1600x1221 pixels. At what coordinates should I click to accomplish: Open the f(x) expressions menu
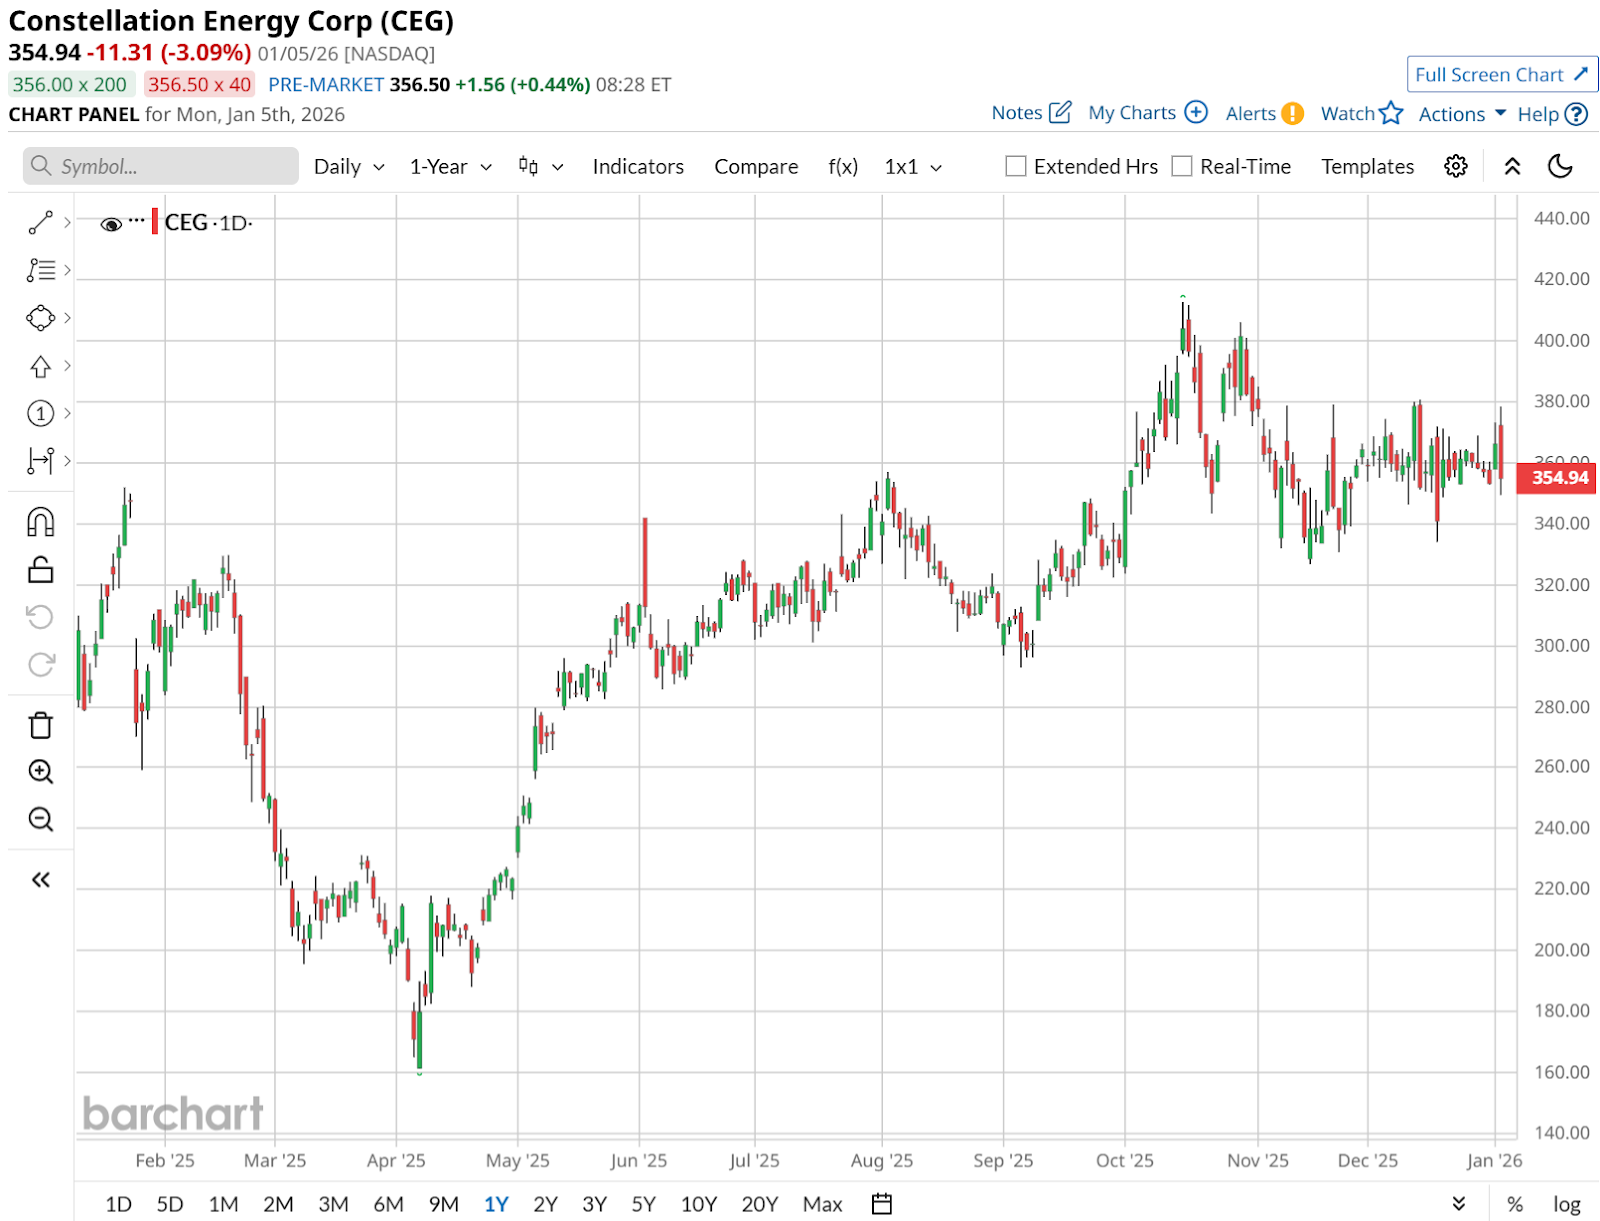pos(843,166)
